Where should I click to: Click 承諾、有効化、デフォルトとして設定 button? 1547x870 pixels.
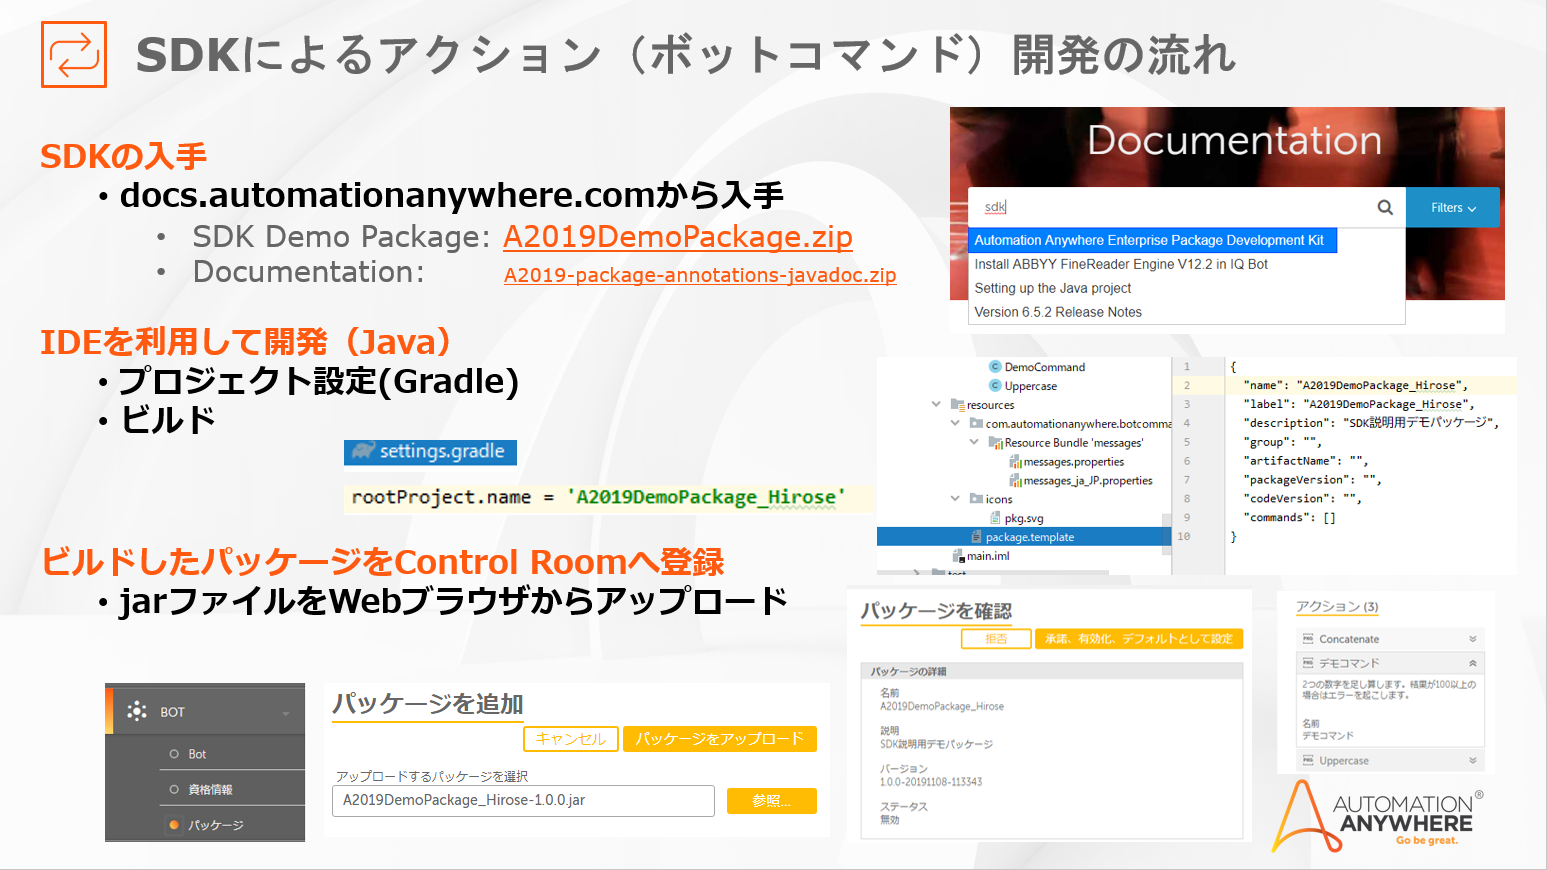(x=1139, y=639)
